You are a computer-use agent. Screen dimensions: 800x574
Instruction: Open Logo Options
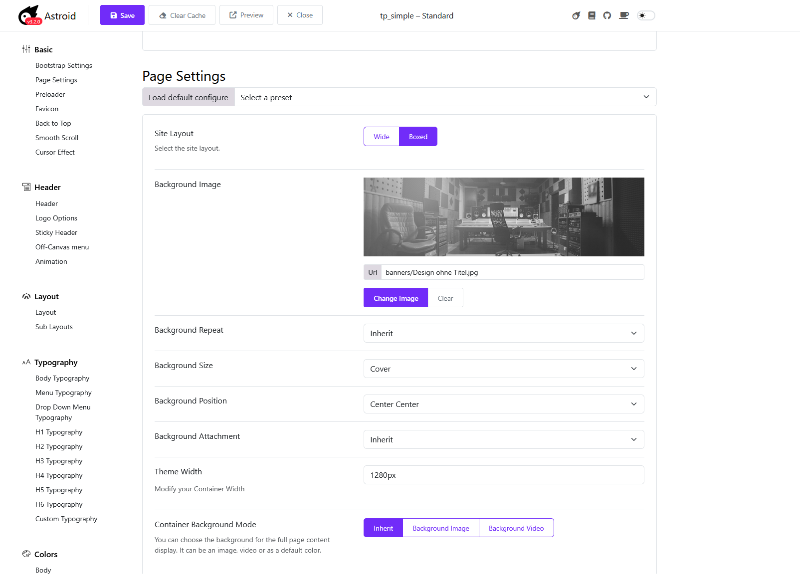point(56,218)
